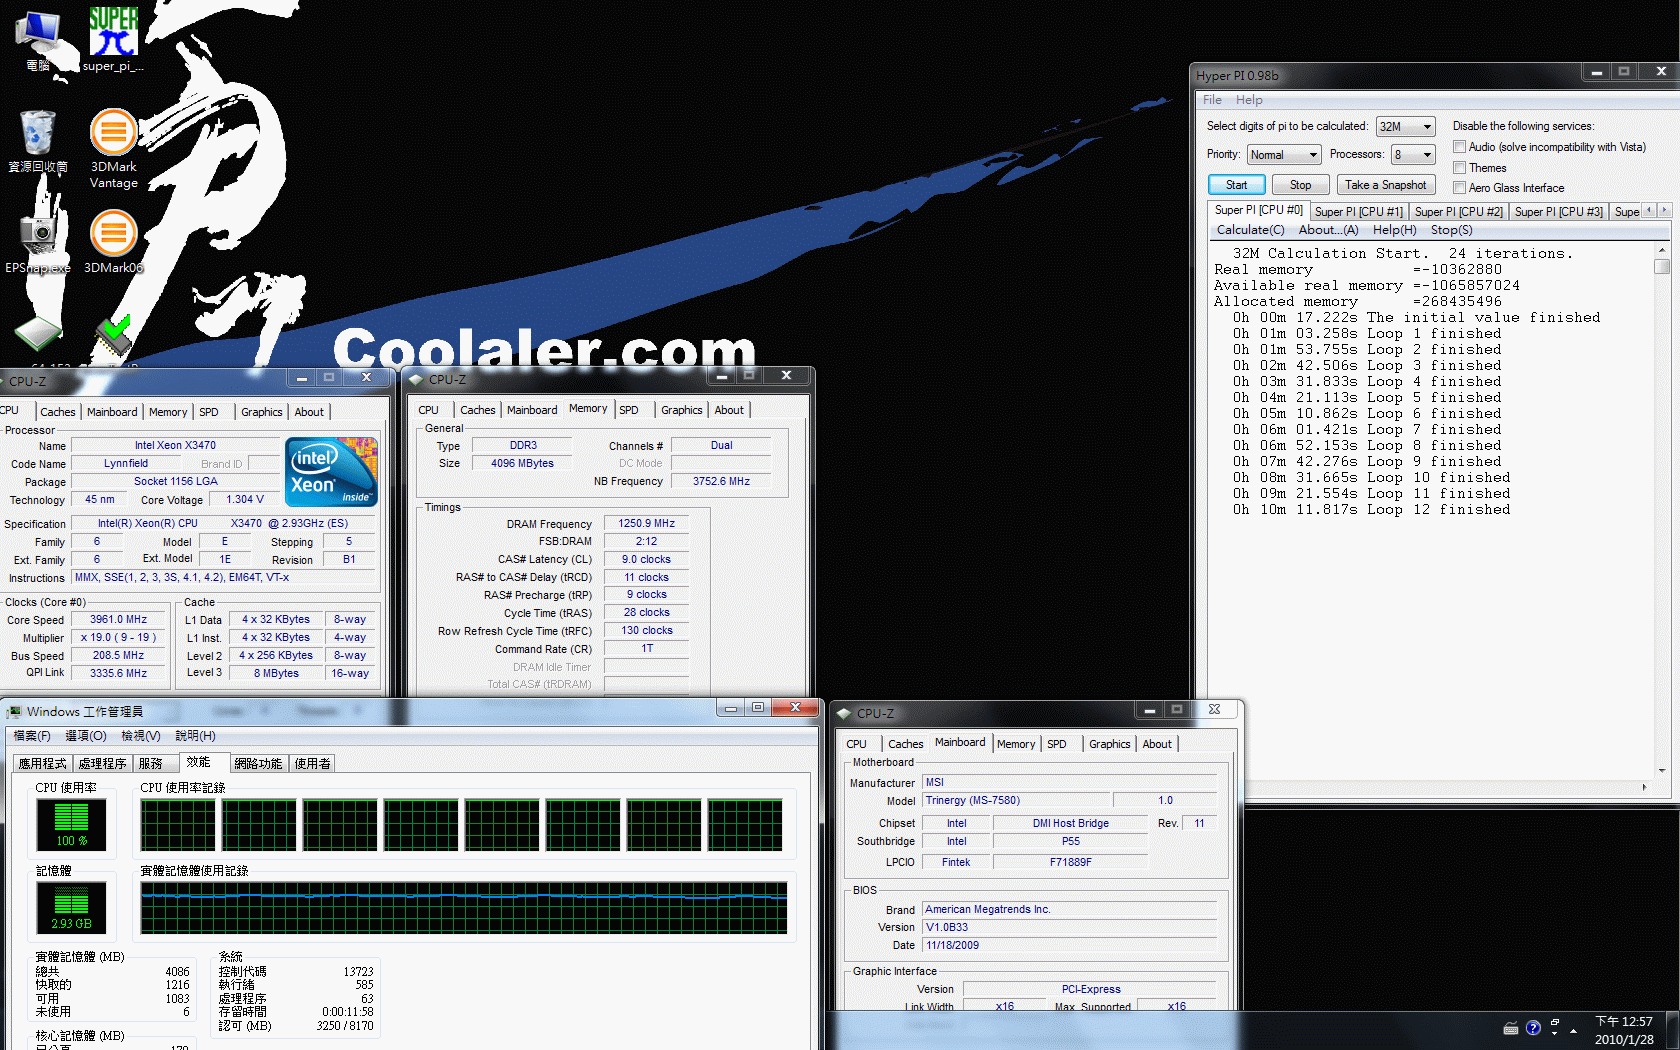Open the Help menu in Hyper PI menu bar
The height and width of the screenshot is (1050, 1680).
point(1249,100)
